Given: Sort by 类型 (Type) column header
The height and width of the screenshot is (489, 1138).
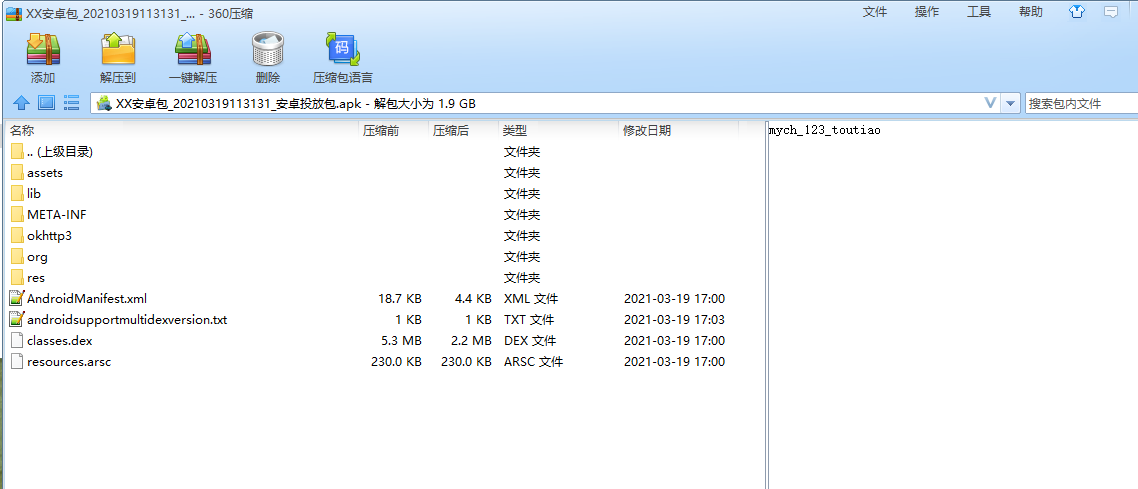Looking at the screenshot, I should [x=515, y=131].
